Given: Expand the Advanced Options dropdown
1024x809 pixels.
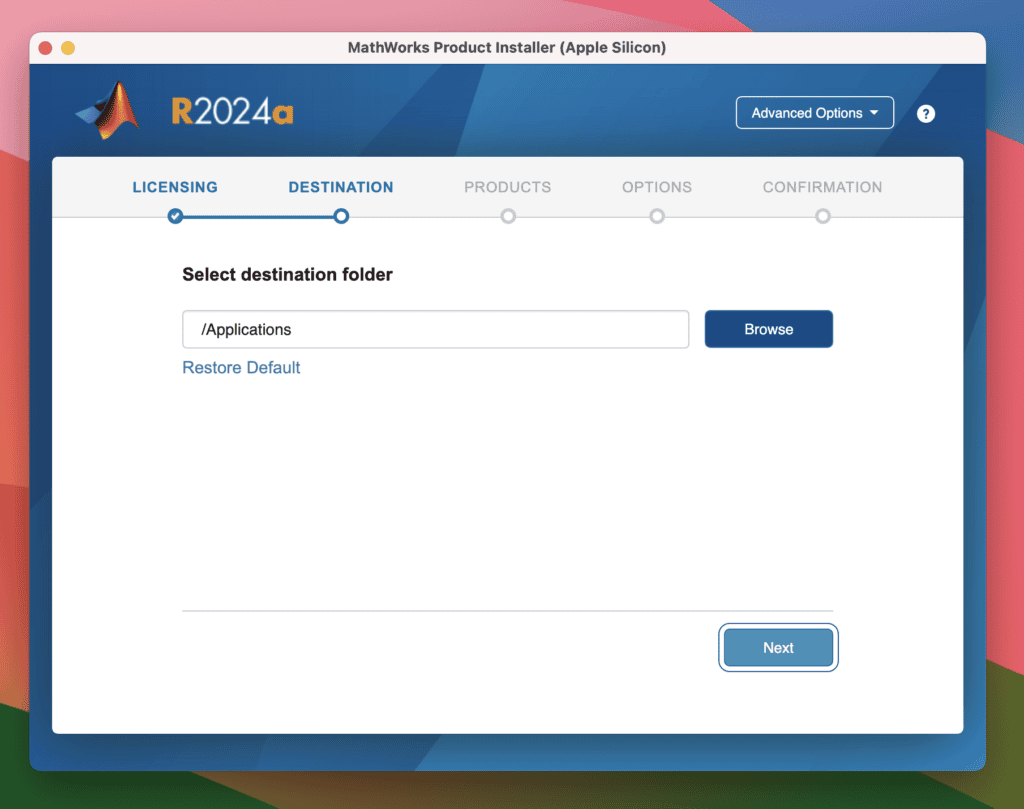Looking at the screenshot, I should 814,113.
